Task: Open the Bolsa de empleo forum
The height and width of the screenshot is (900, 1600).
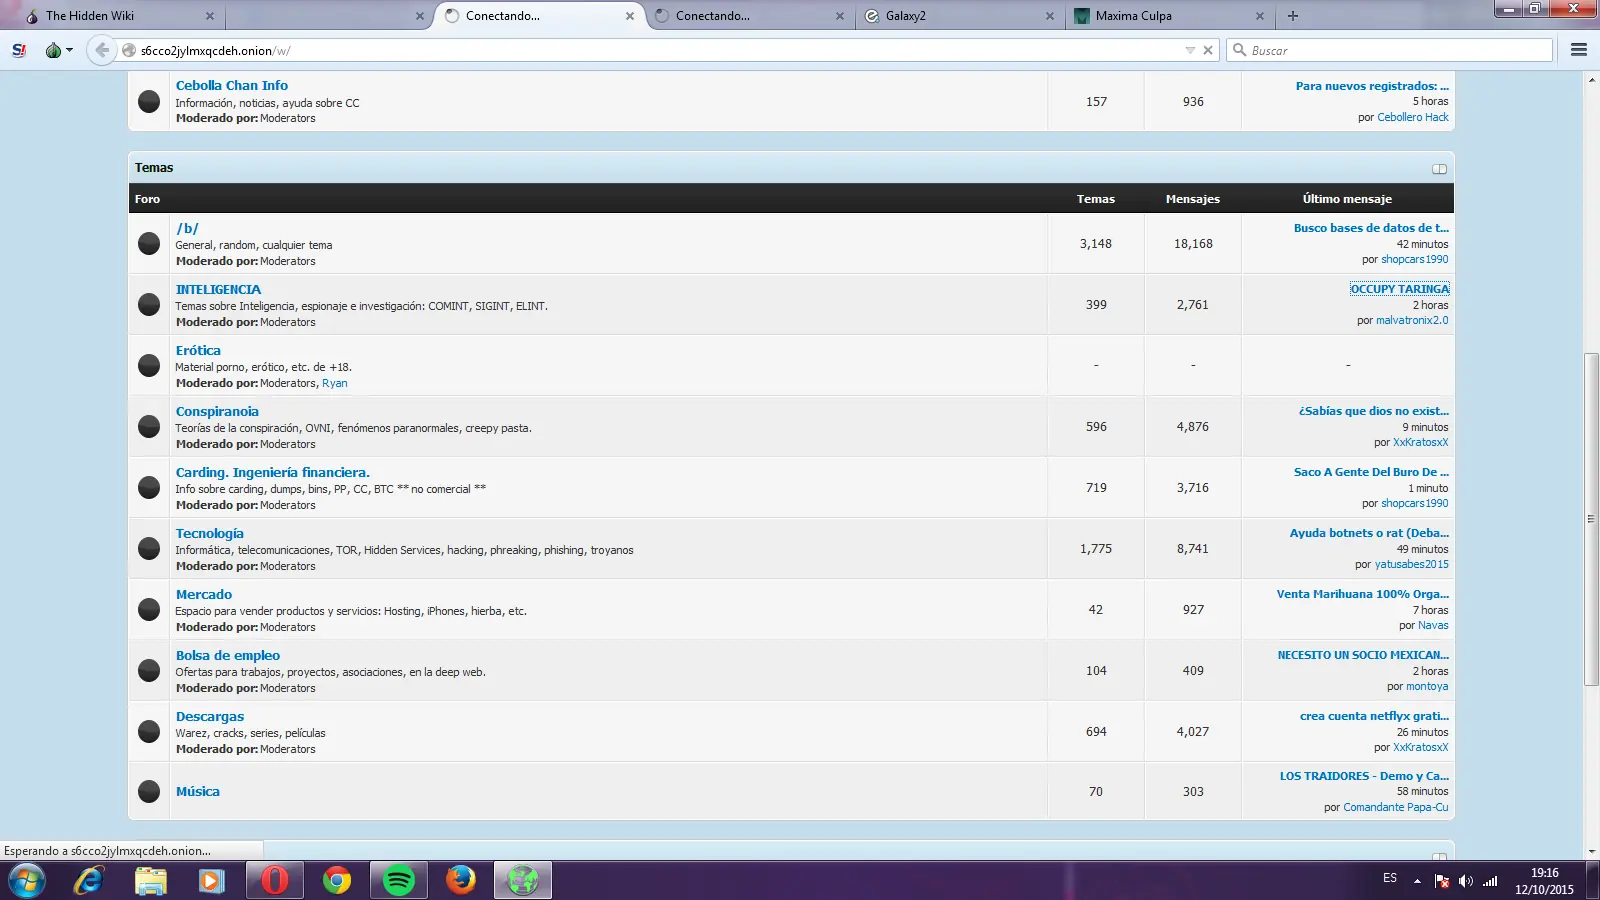Action: [228, 655]
